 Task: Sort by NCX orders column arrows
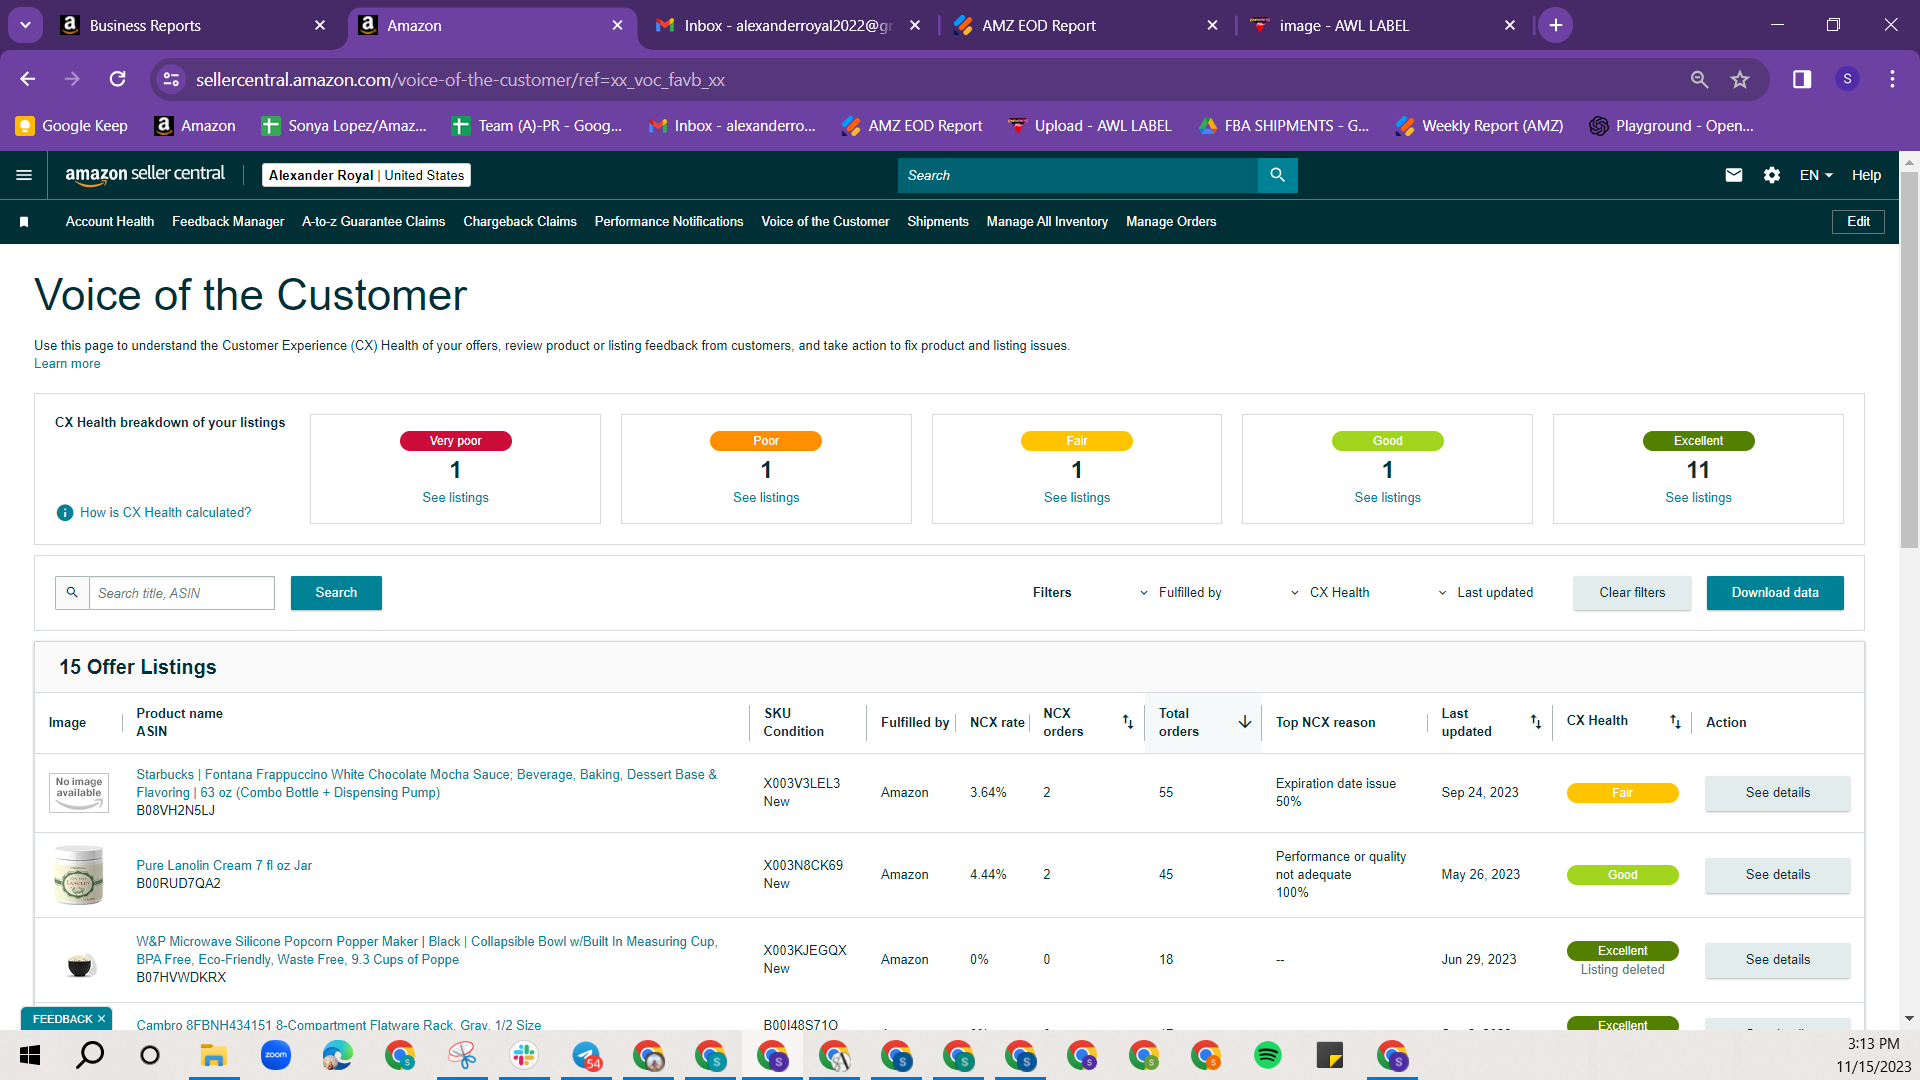pyautogui.click(x=1128, y=722)
